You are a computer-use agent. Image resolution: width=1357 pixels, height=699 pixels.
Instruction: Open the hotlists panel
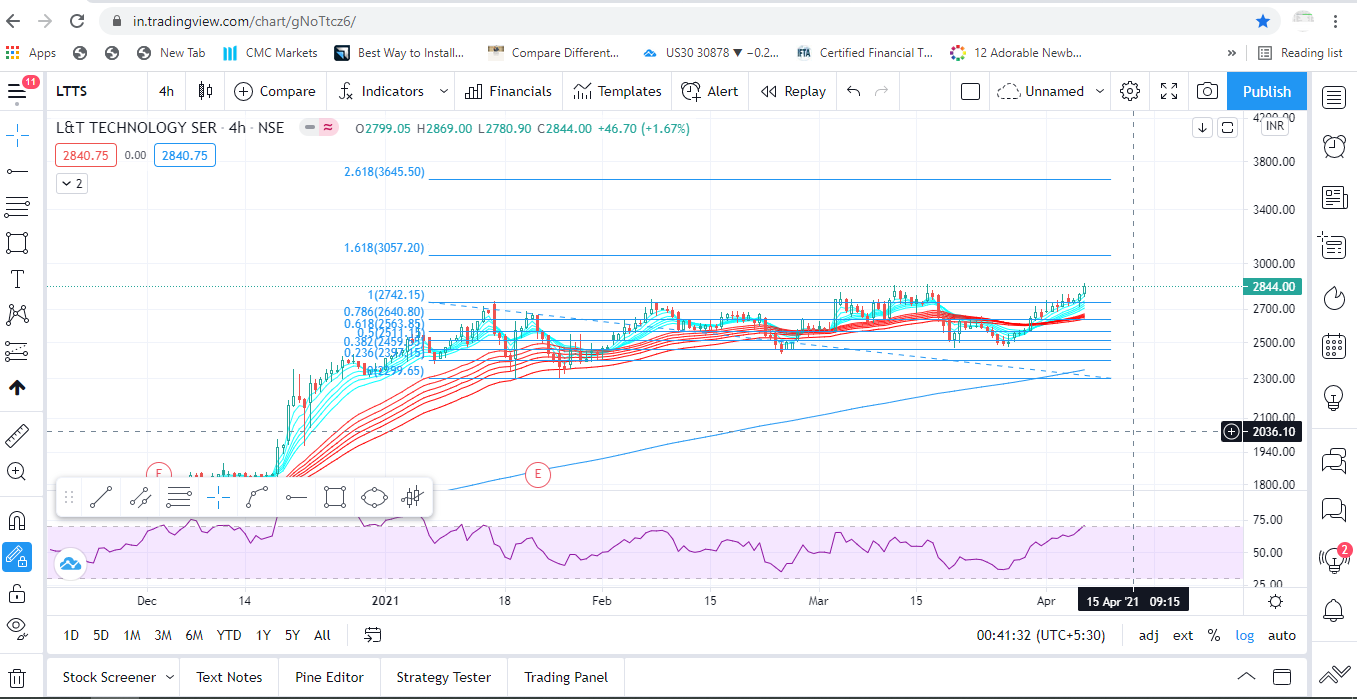(1334, 298)
